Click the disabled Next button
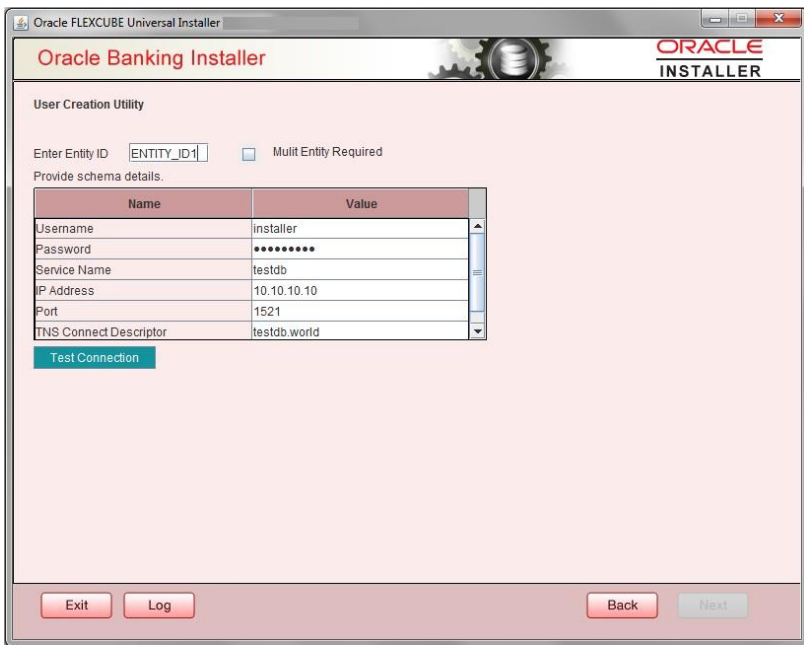The image size is (804, 648). [x=713, y=605]
